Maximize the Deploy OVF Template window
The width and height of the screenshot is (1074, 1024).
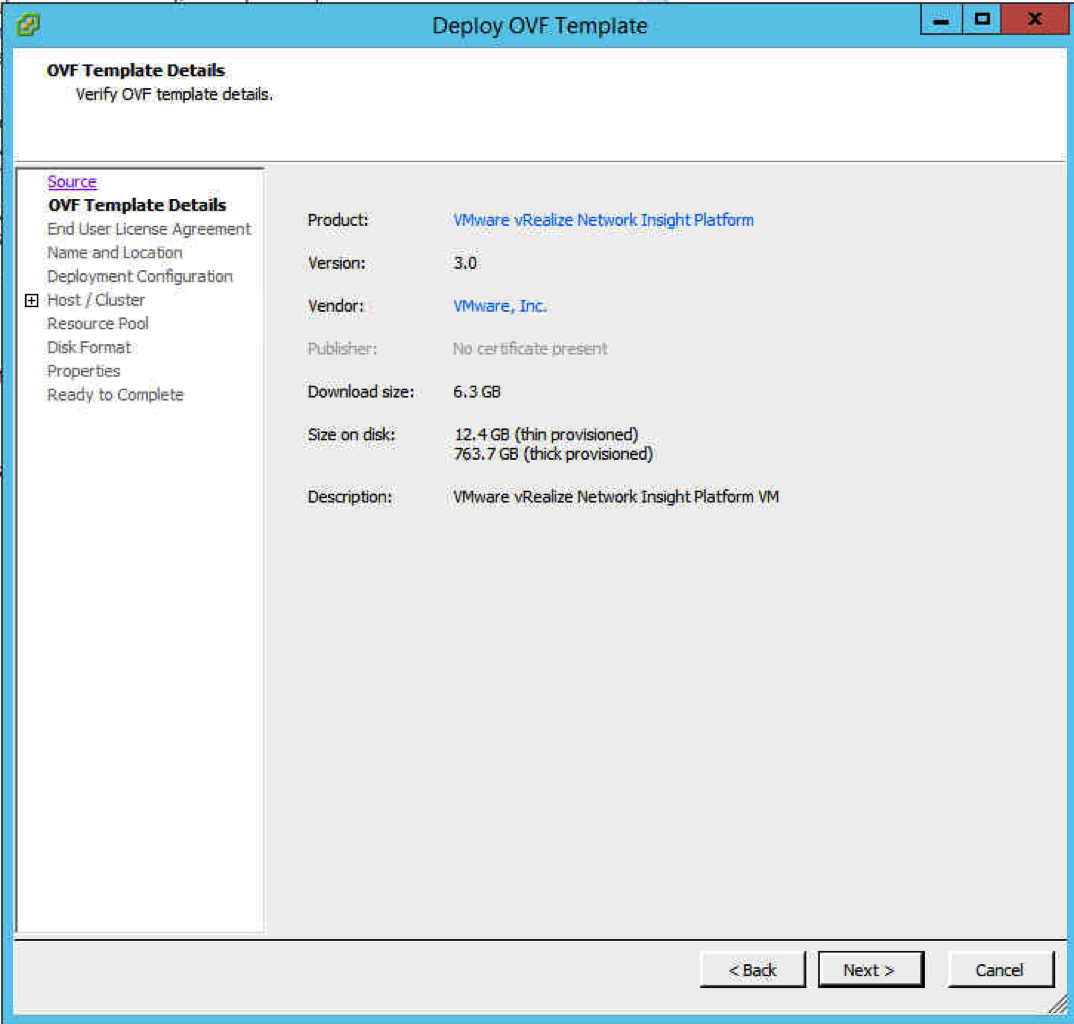coord(983,20)
